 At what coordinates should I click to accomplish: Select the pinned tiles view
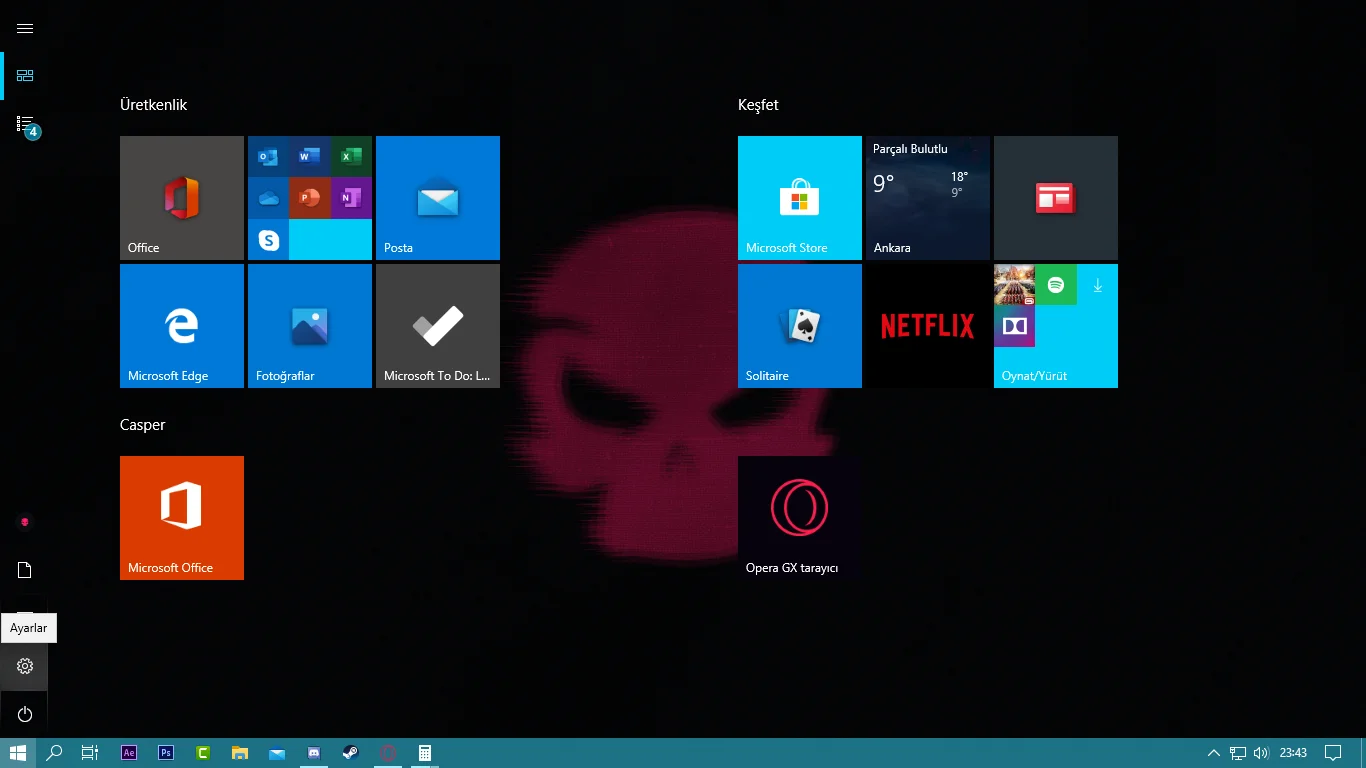[x=25, y=76]
